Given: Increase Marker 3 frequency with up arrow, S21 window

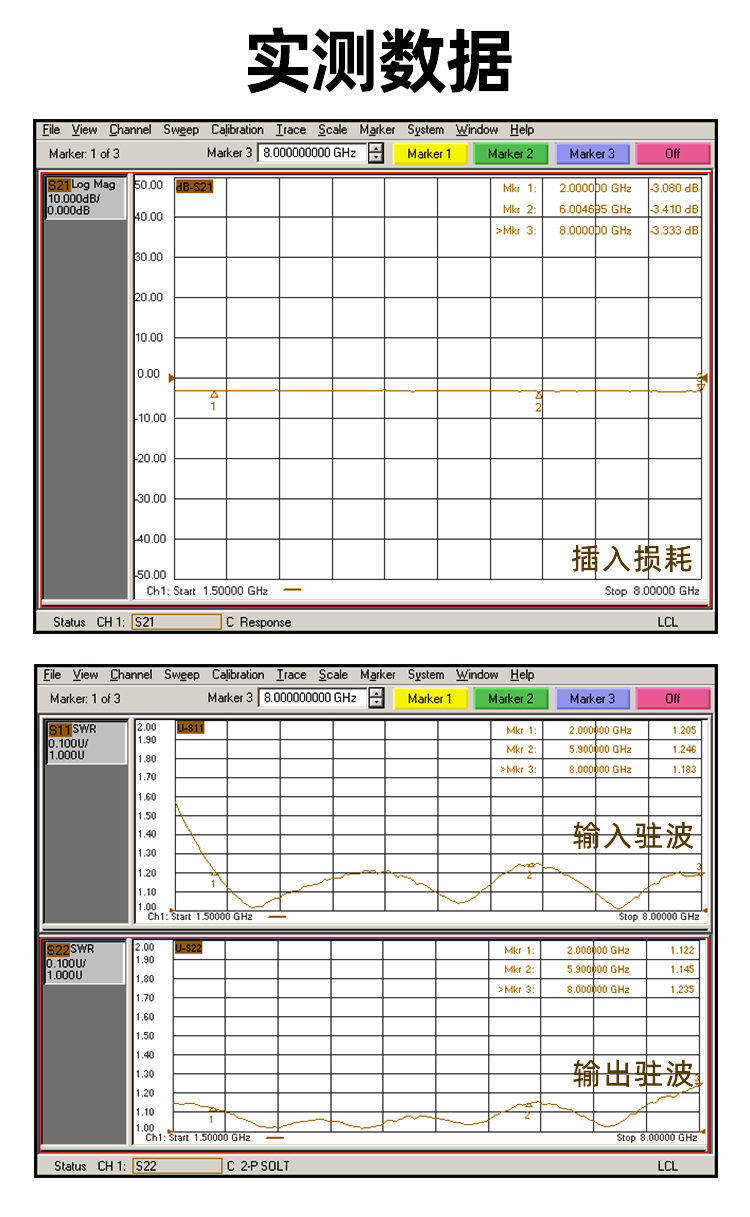Looking at the screenshot, I should [376, 149].
